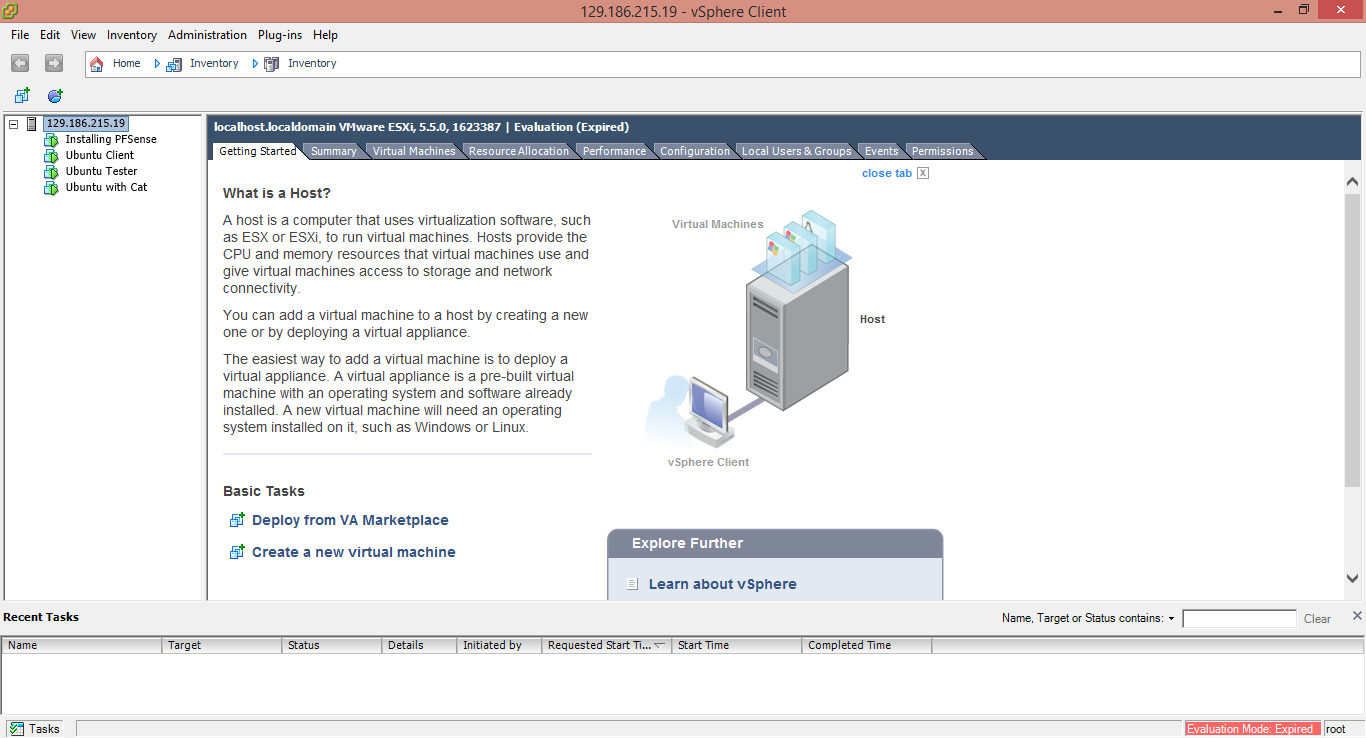Close the Getting Started tab with X box
The width and height of the screenshot is (1366, 738).
tap(923, 173)
